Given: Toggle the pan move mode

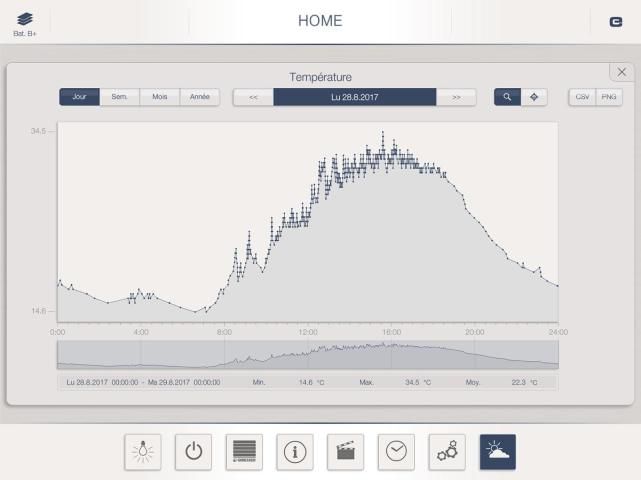Looking at the screenshot, I should pyautogui.click(x=534, y=97).
